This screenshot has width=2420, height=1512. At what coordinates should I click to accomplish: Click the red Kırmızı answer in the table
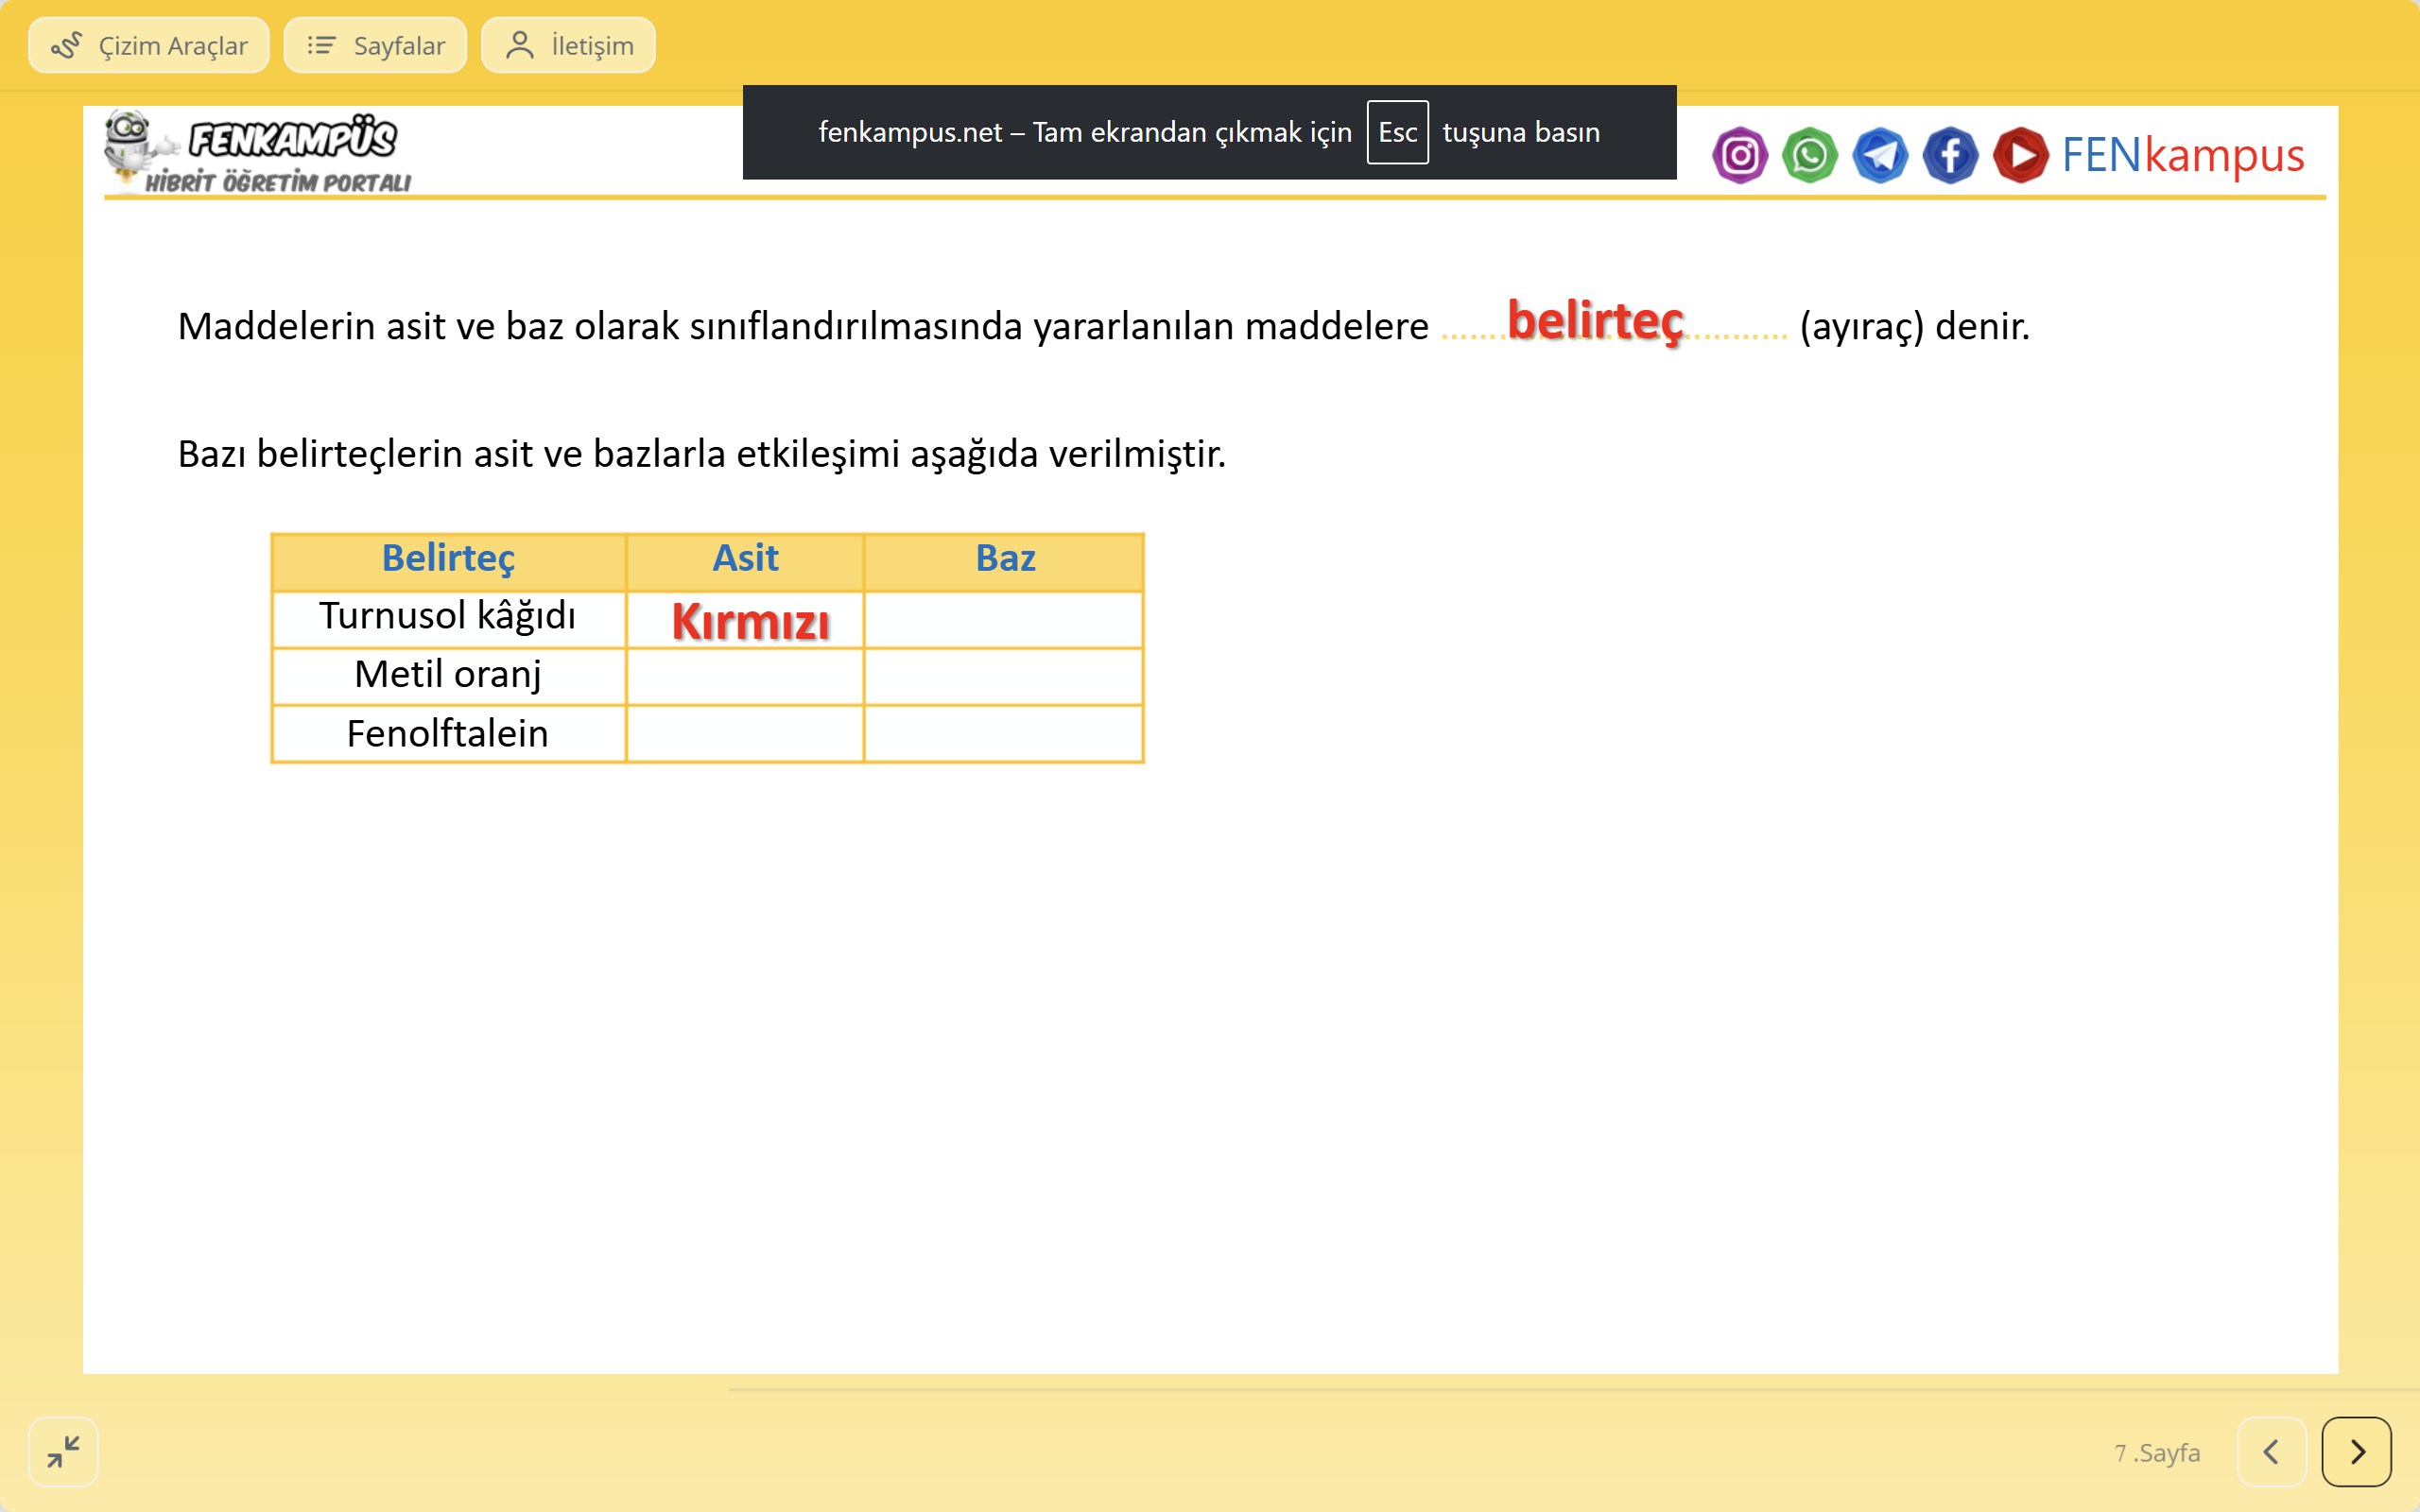pyautogui.click(x=750, y=622)
